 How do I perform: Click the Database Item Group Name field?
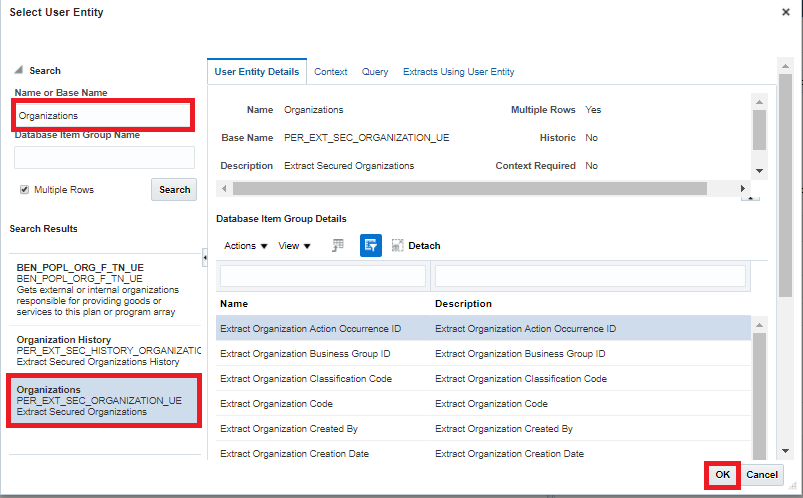pos(104,157)
